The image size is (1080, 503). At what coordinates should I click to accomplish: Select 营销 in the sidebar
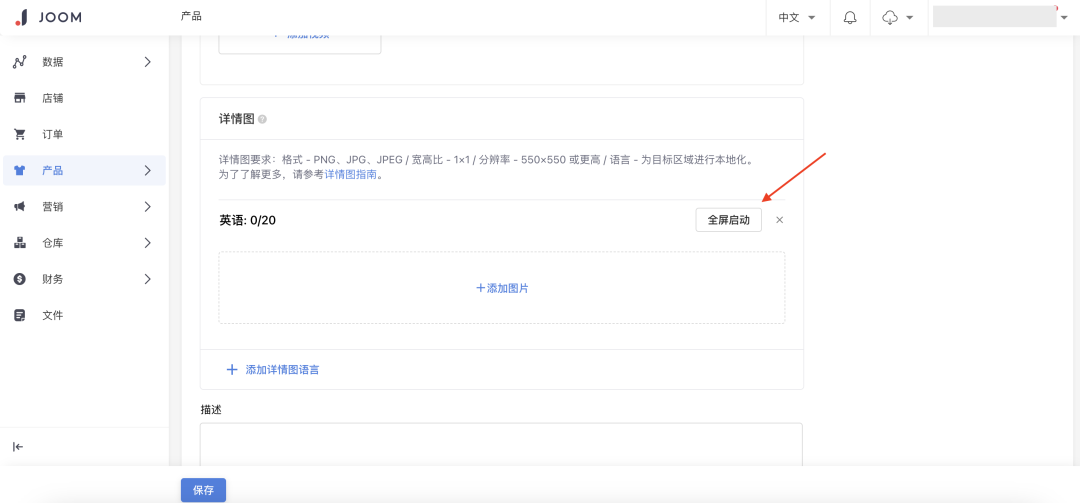point(84,207)
